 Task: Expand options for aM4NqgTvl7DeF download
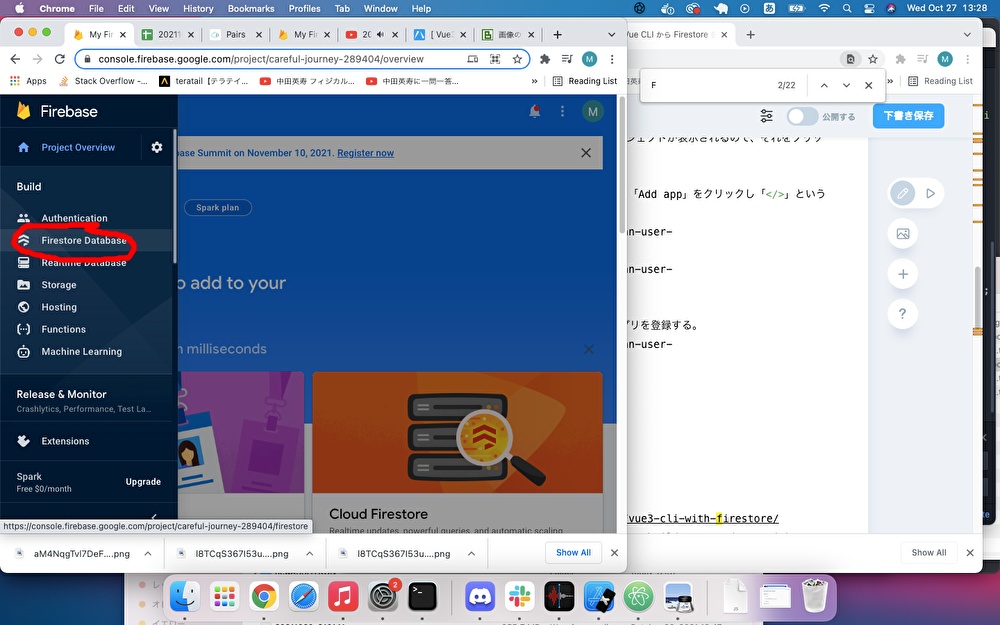[x=148, y=554]
